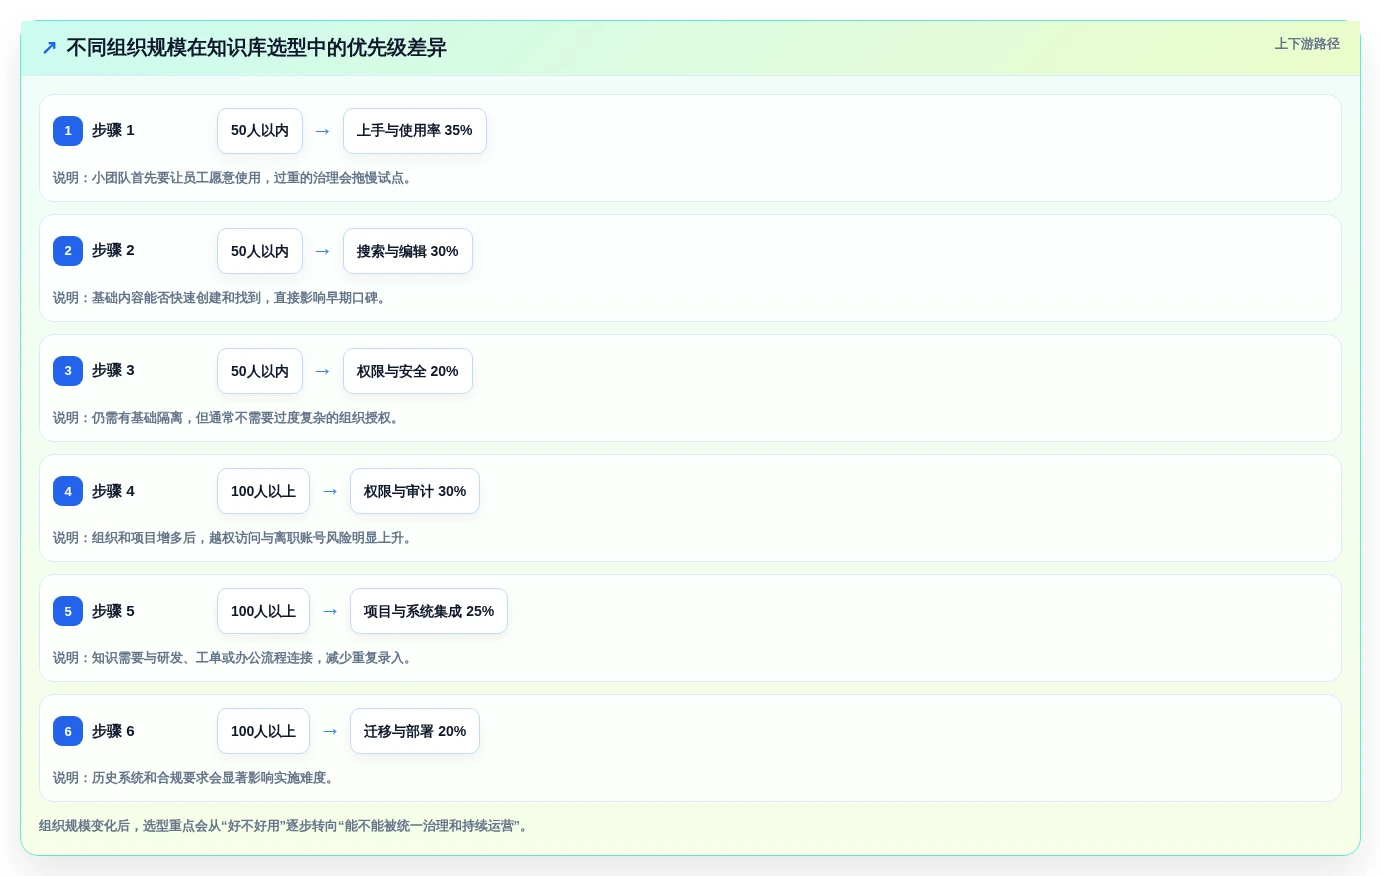
Task: Select the step number 6 badge
Action: [68, 731]
